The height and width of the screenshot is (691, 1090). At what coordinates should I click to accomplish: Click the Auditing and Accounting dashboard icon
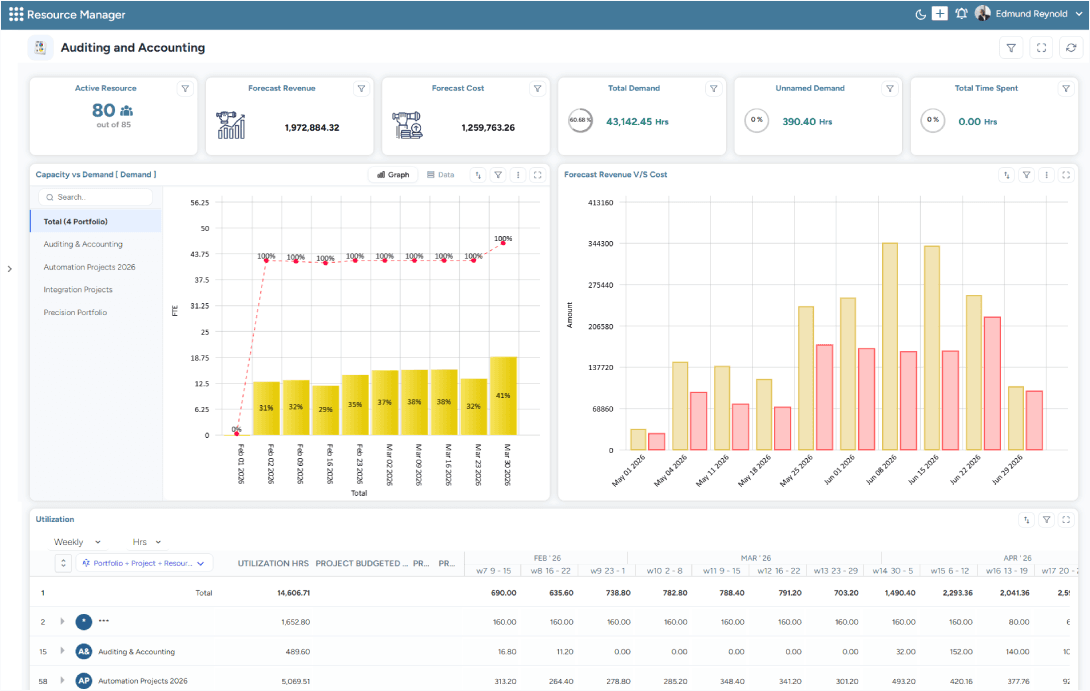tap(40, 48)
